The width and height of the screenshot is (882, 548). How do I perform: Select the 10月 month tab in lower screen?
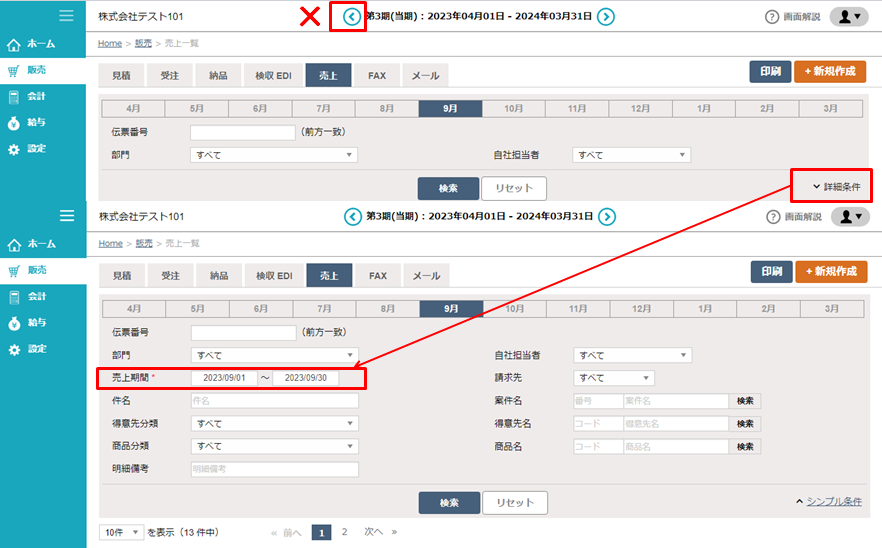[x=515, y=309]
